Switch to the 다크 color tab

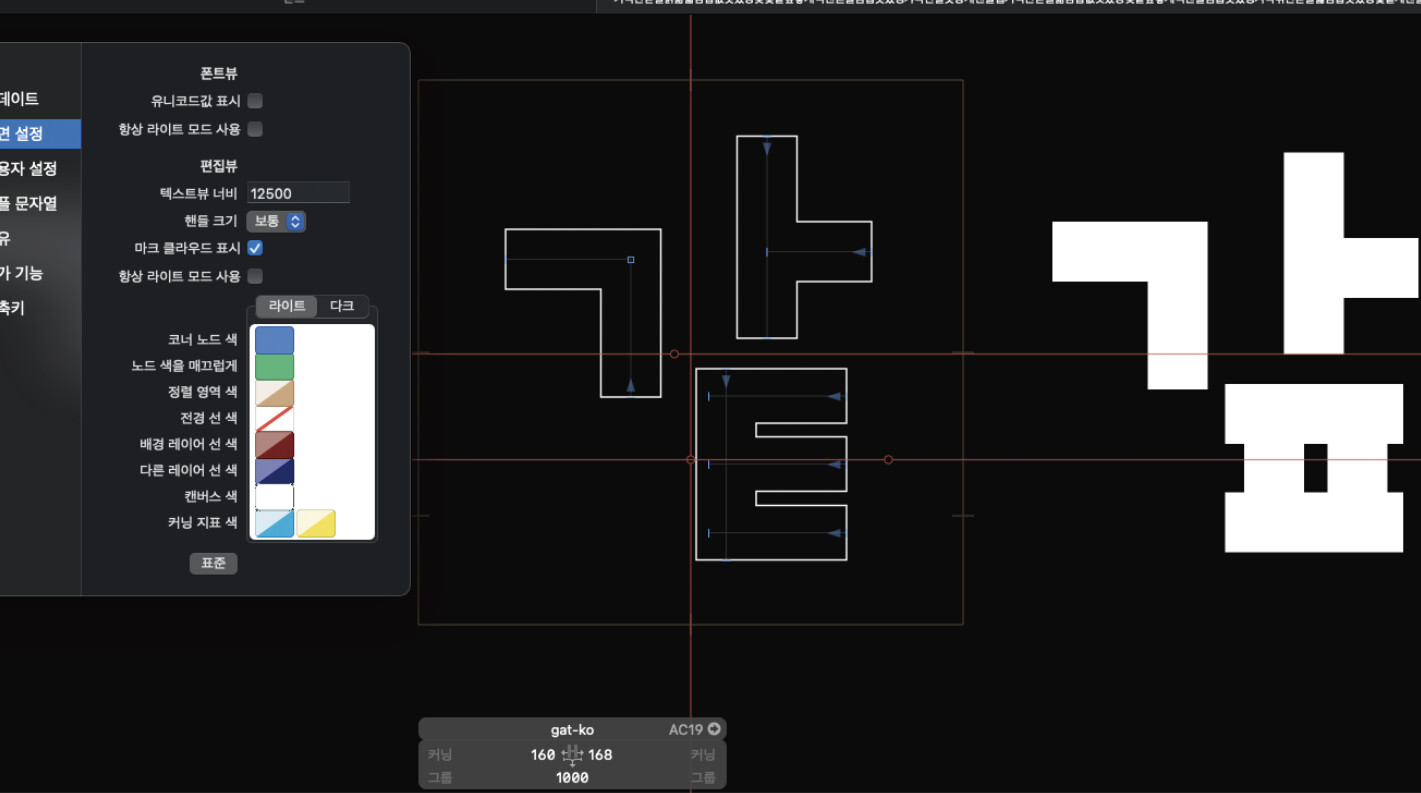click(x=342, y=306)
